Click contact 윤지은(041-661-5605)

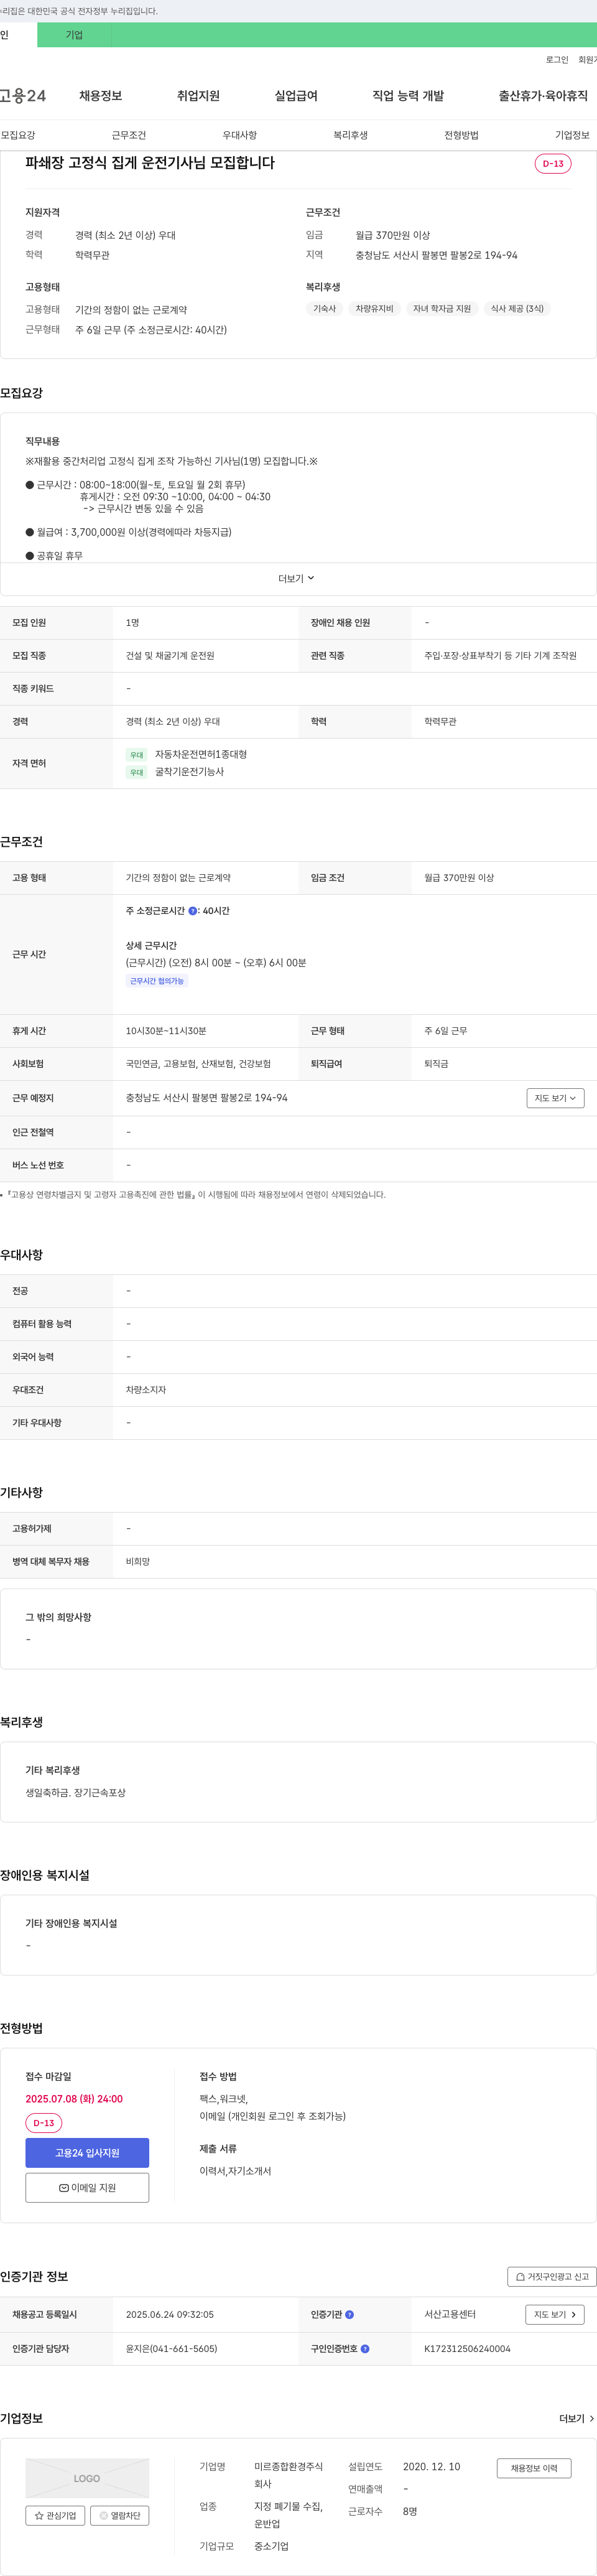click(171, 2348)
